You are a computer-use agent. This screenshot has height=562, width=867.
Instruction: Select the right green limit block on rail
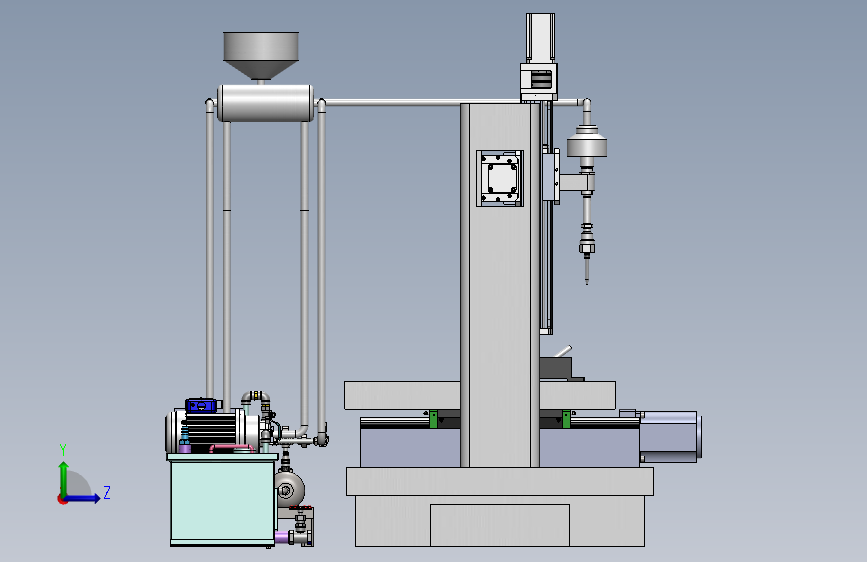(x=566, y=419)
